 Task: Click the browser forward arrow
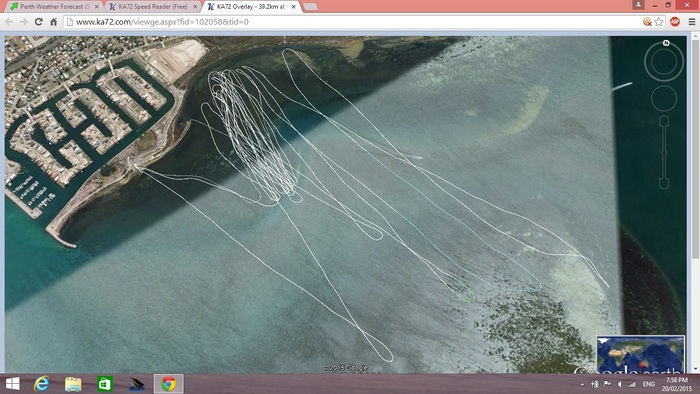(24, 22)
